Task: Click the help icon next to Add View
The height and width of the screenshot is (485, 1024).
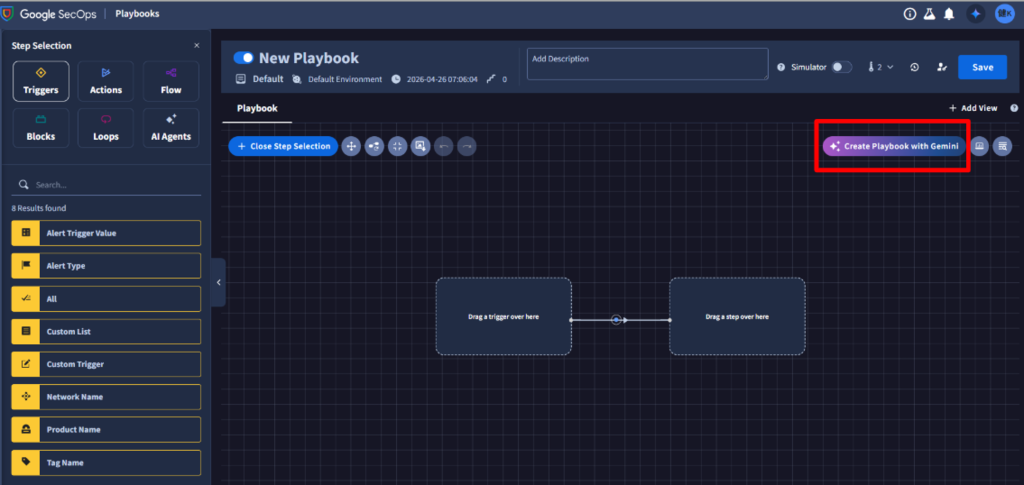Action: point(1014,108)
